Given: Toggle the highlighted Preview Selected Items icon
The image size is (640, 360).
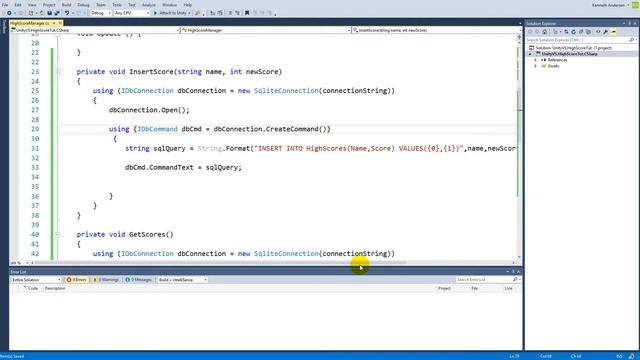Looking at the screenshot, I should tap(613, 32).
